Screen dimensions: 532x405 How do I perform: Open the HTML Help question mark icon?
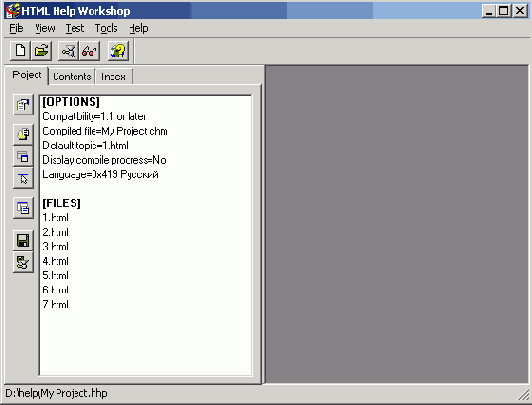[x=118, y=51]
